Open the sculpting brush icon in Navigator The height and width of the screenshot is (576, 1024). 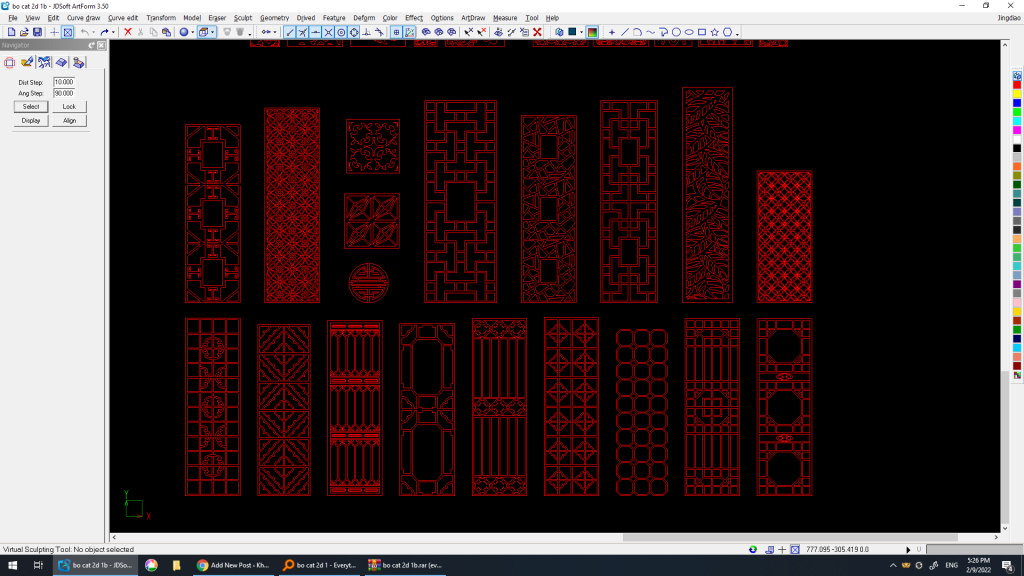click(x=27, y=62)
